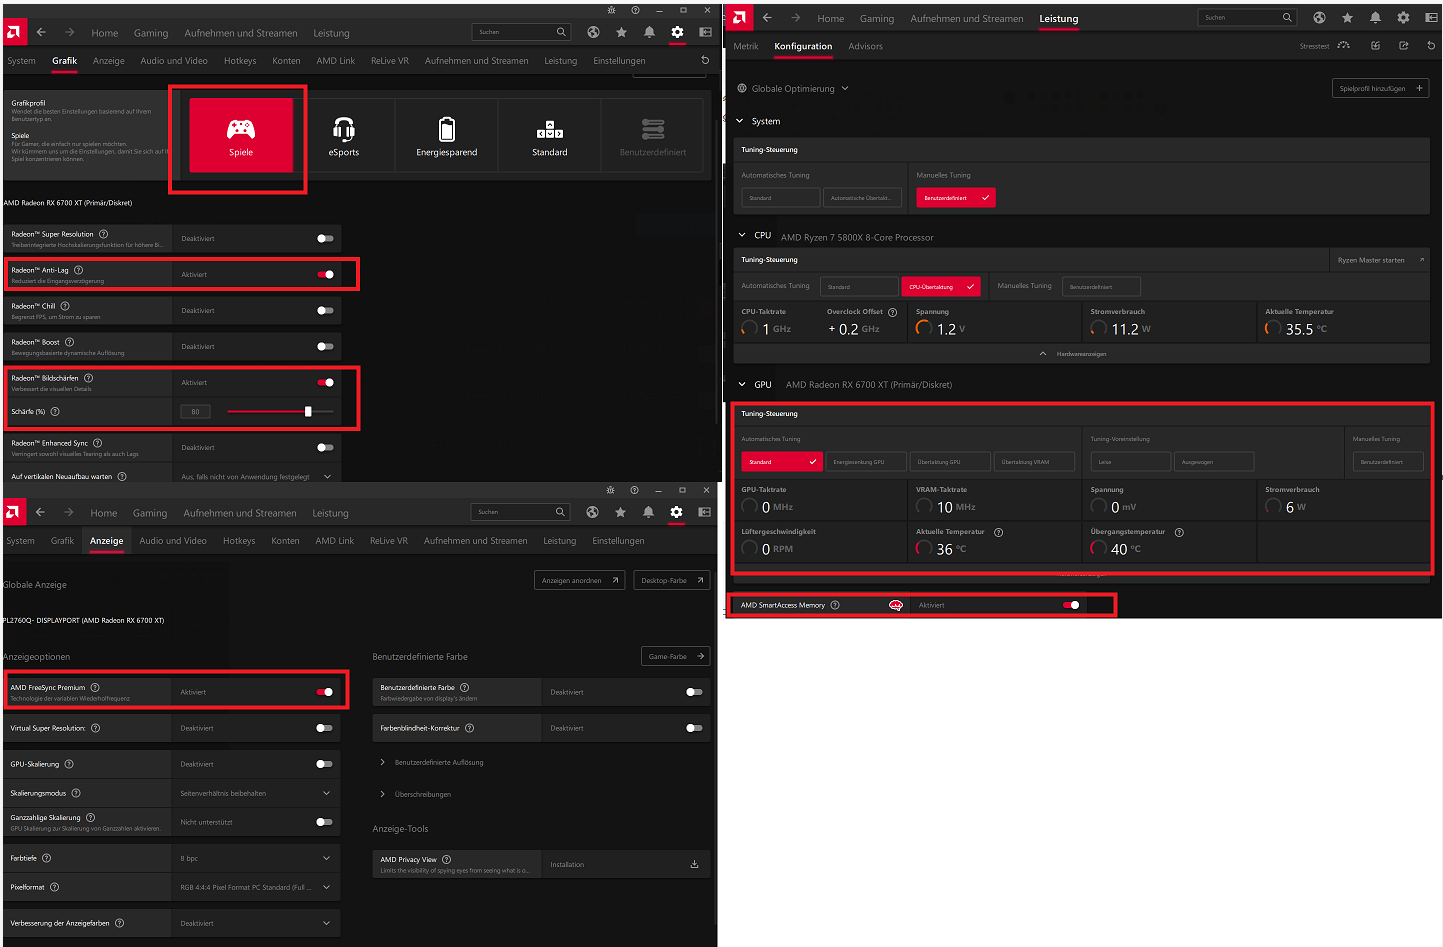Open the web browser globe in the Grafik window
Image resolution: width=1443 pixels, height=947 pixels.
tap(593, 32)
